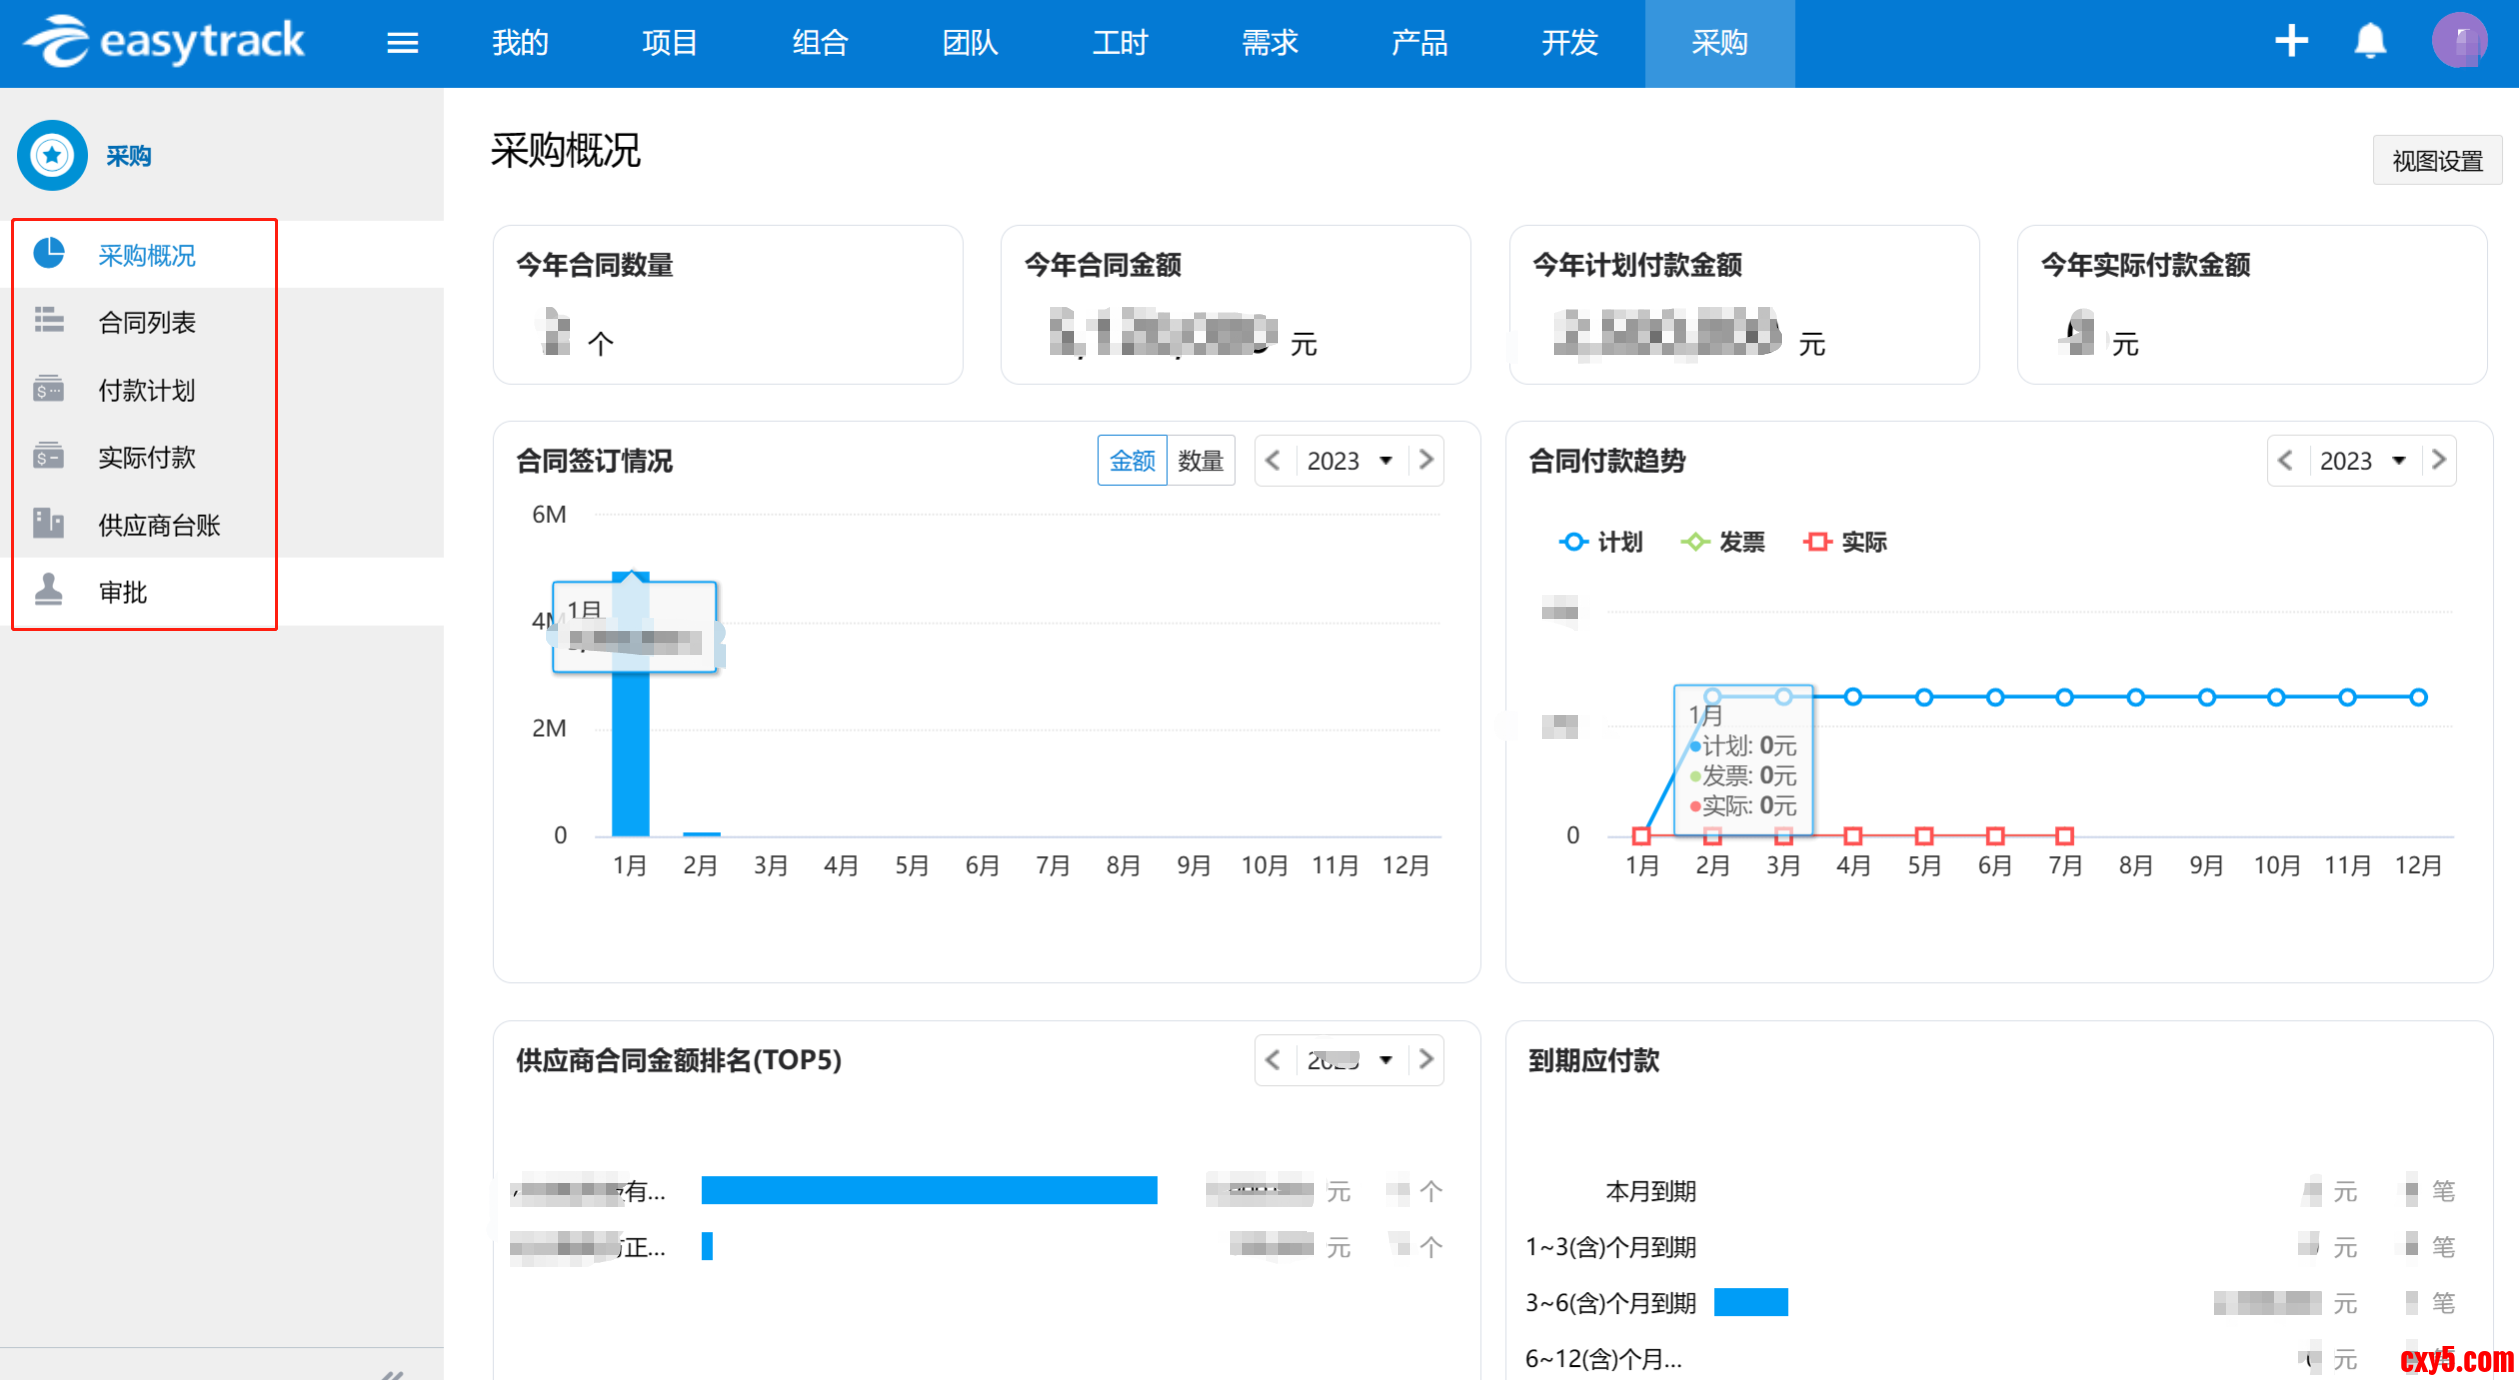Switch contract chart to 数量
Viewport: 2519px width, 1380px height.
[x=1200, y=460]
